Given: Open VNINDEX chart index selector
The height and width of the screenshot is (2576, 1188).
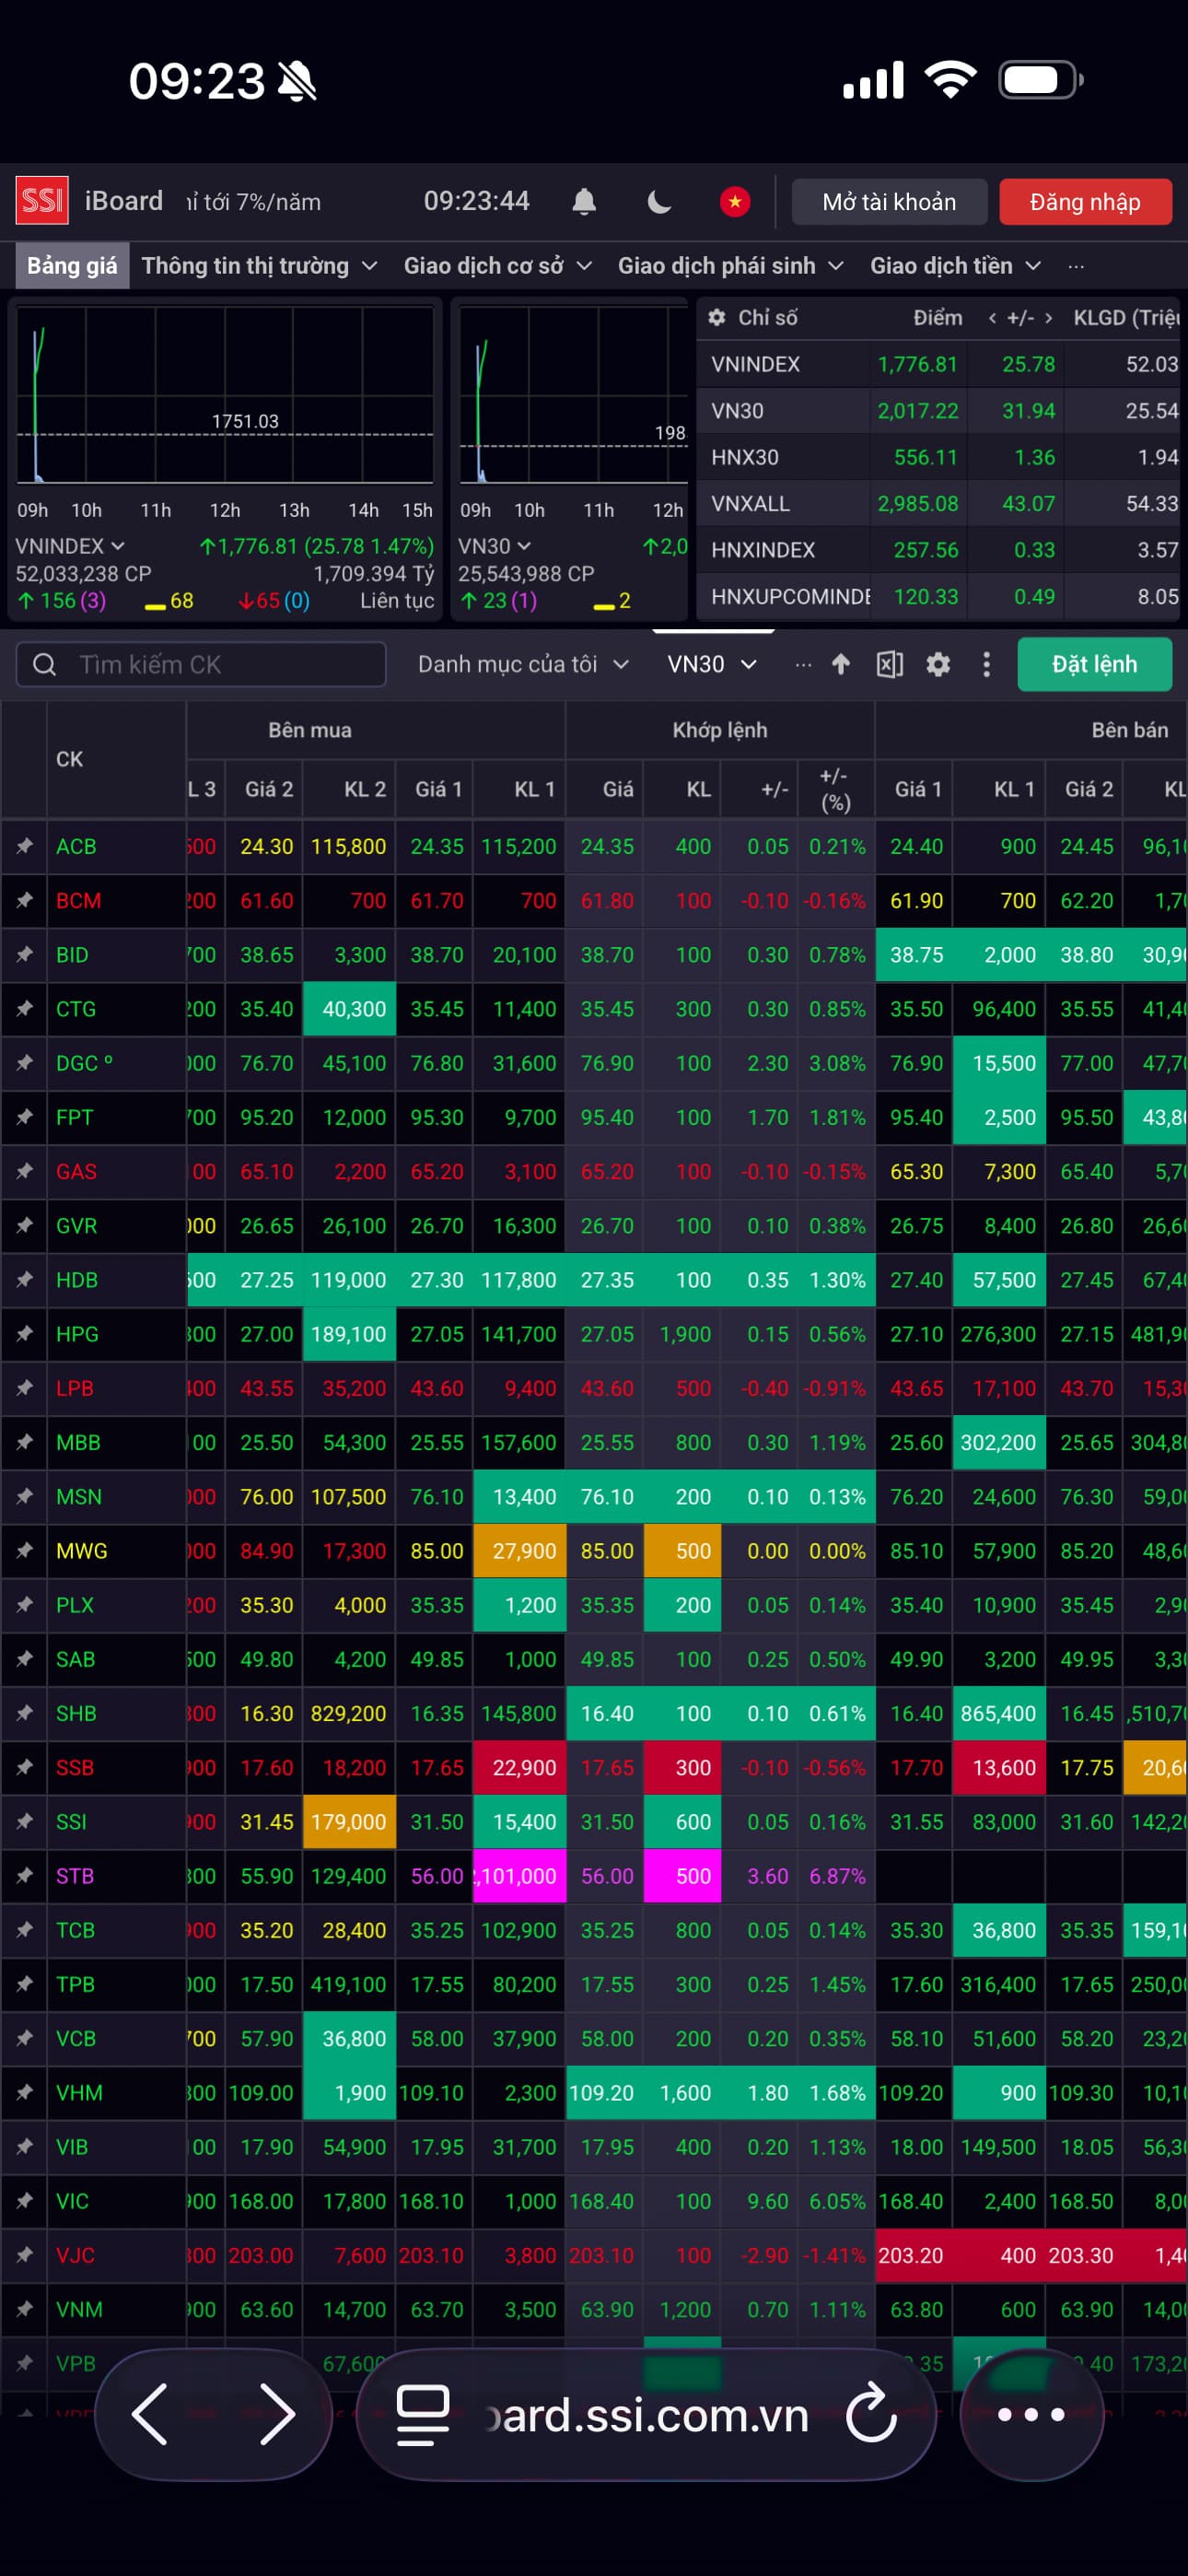Looking at the screenshot, I should (x=70, y=546).
